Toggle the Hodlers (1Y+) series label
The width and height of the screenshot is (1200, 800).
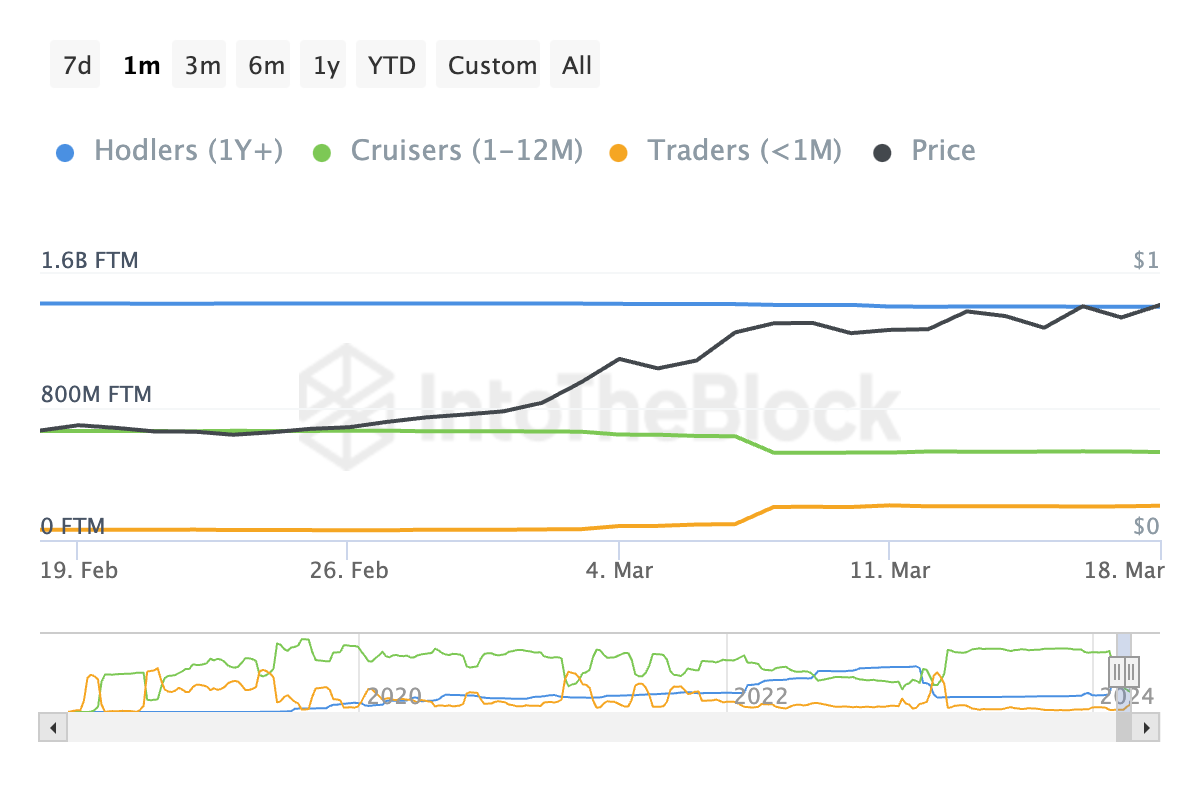click(188, 151)
